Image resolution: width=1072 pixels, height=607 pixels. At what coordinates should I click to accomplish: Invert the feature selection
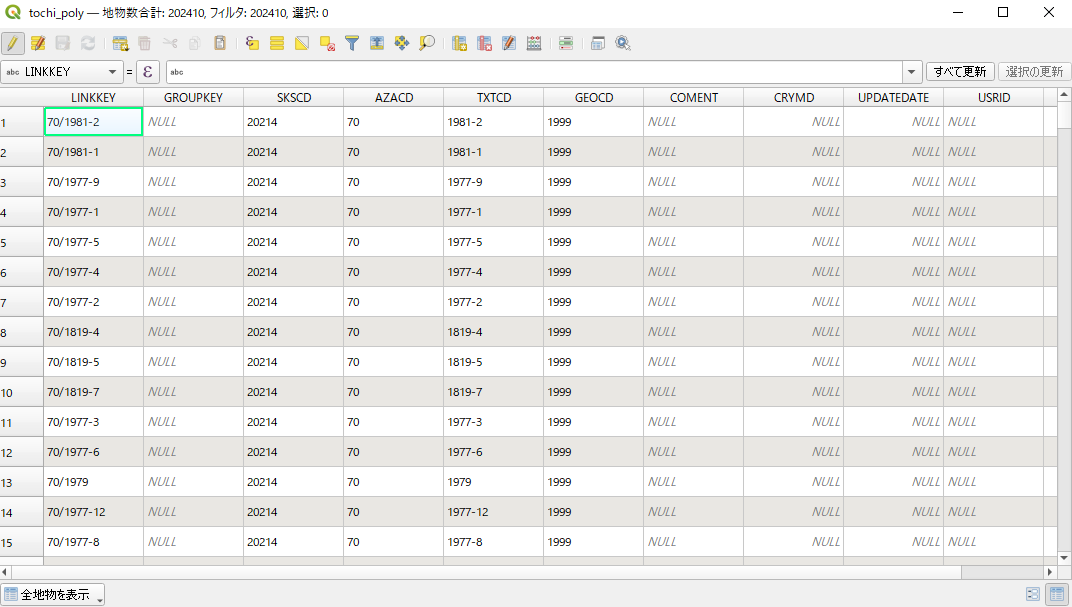[302, 43]
